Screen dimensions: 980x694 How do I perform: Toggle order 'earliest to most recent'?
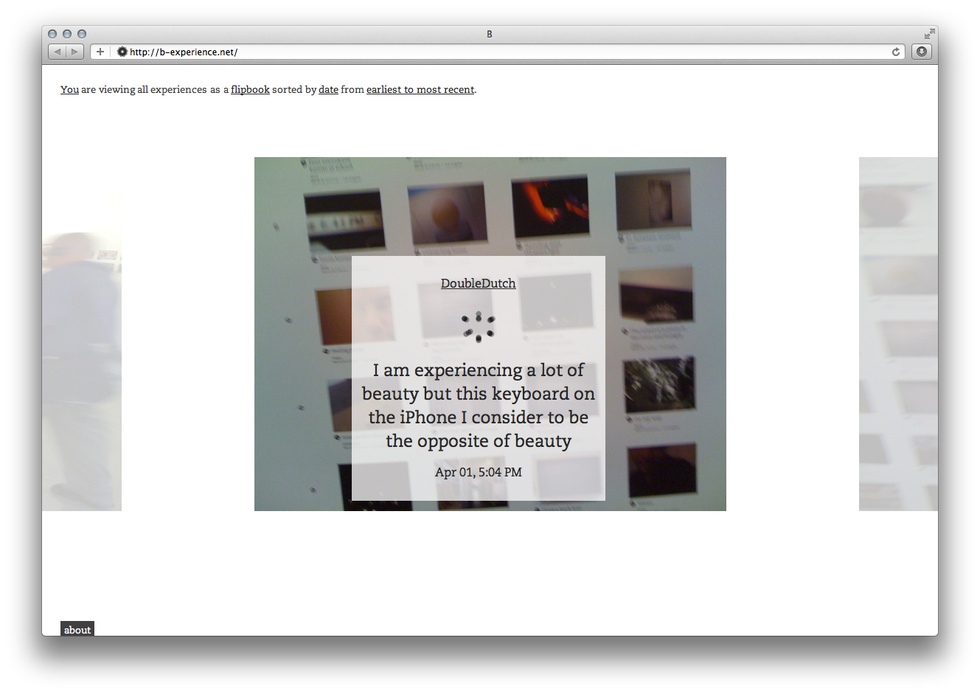[x=420, y=89]
